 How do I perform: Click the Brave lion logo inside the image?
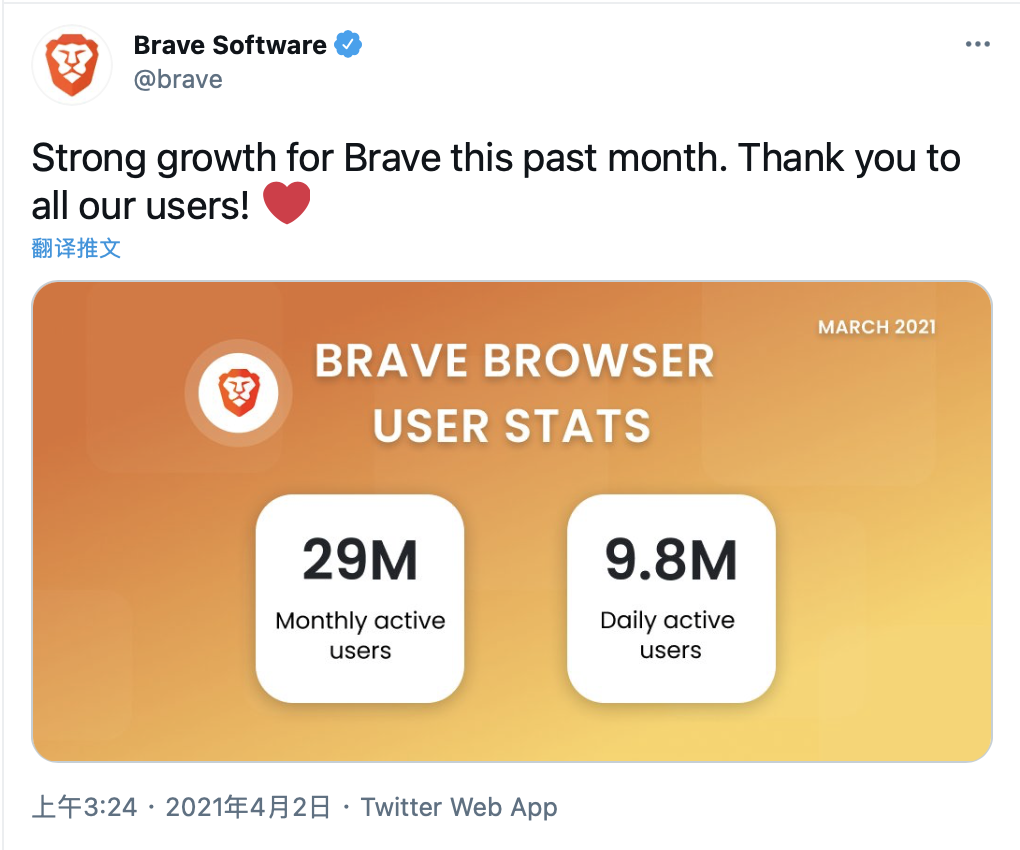click(238, 393)
